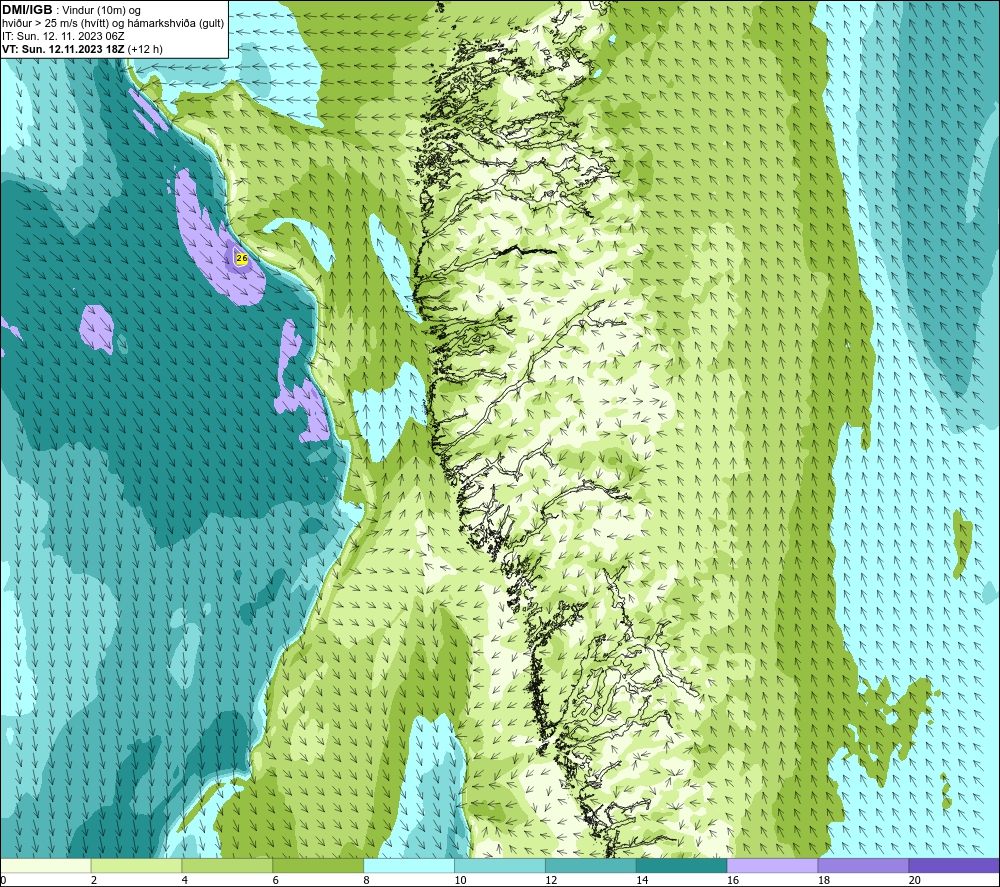Select the 4–6 m/s green legend swatch
Screen dimensions: 1000x887
tap(227, 865)
